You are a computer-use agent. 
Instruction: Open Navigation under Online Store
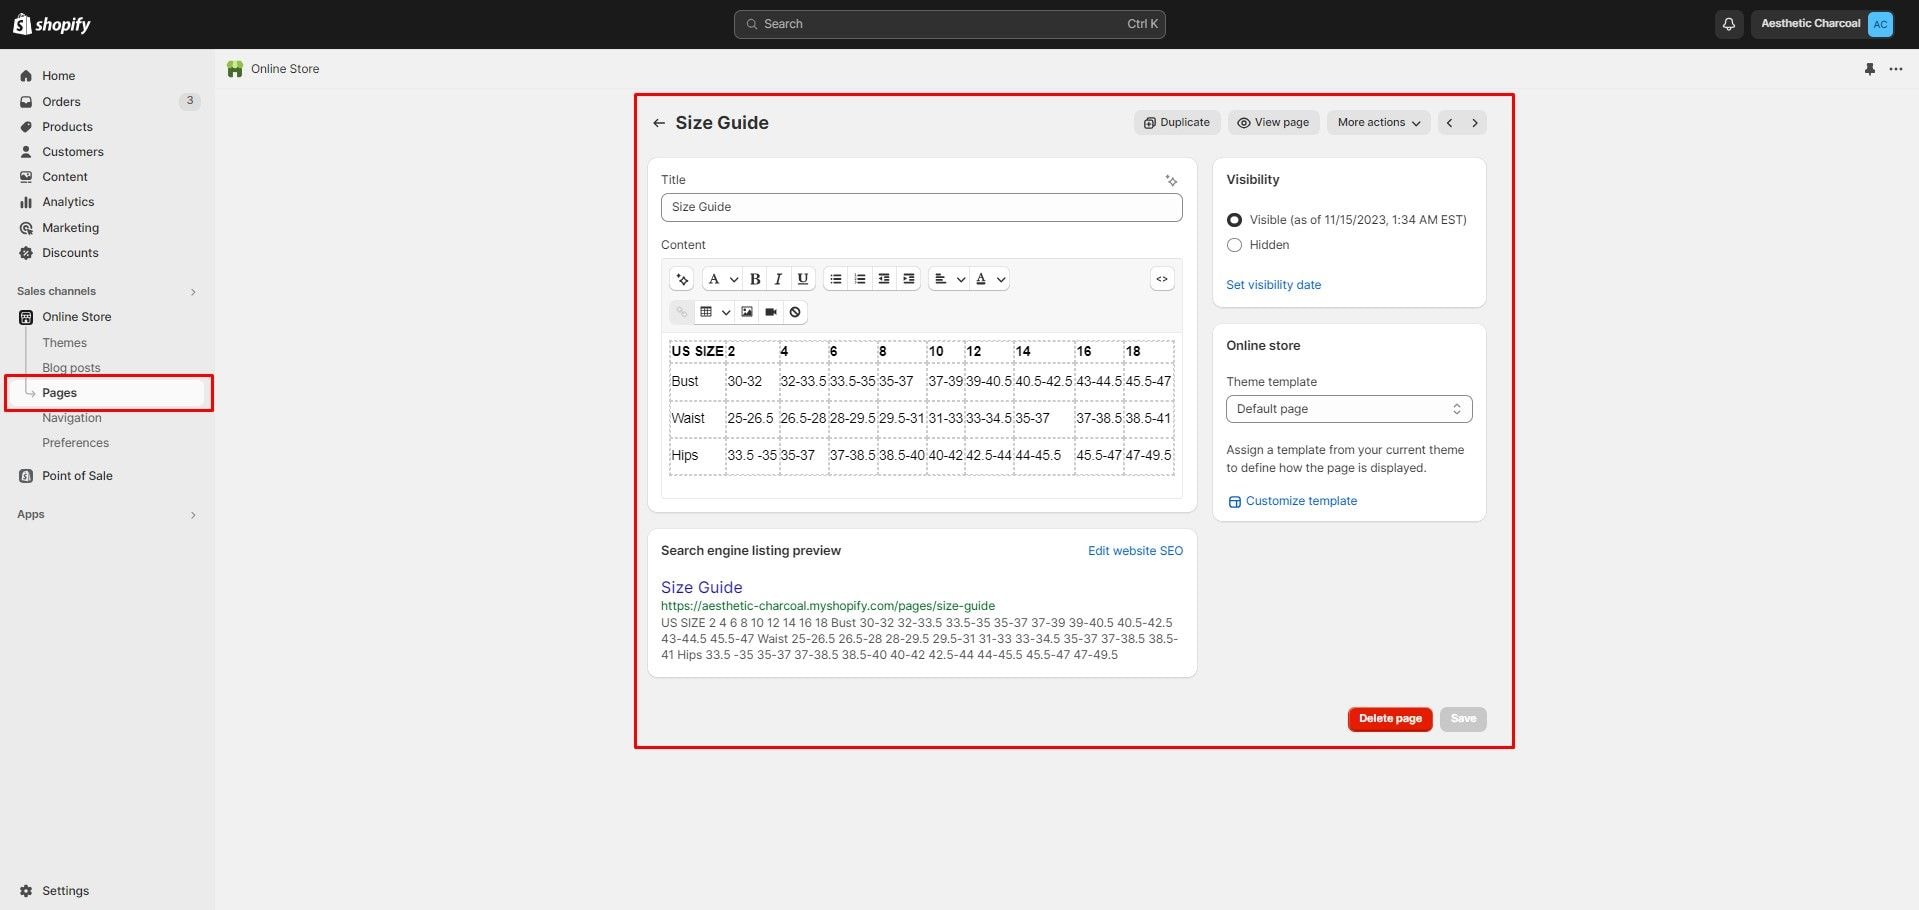coord(72,418)
